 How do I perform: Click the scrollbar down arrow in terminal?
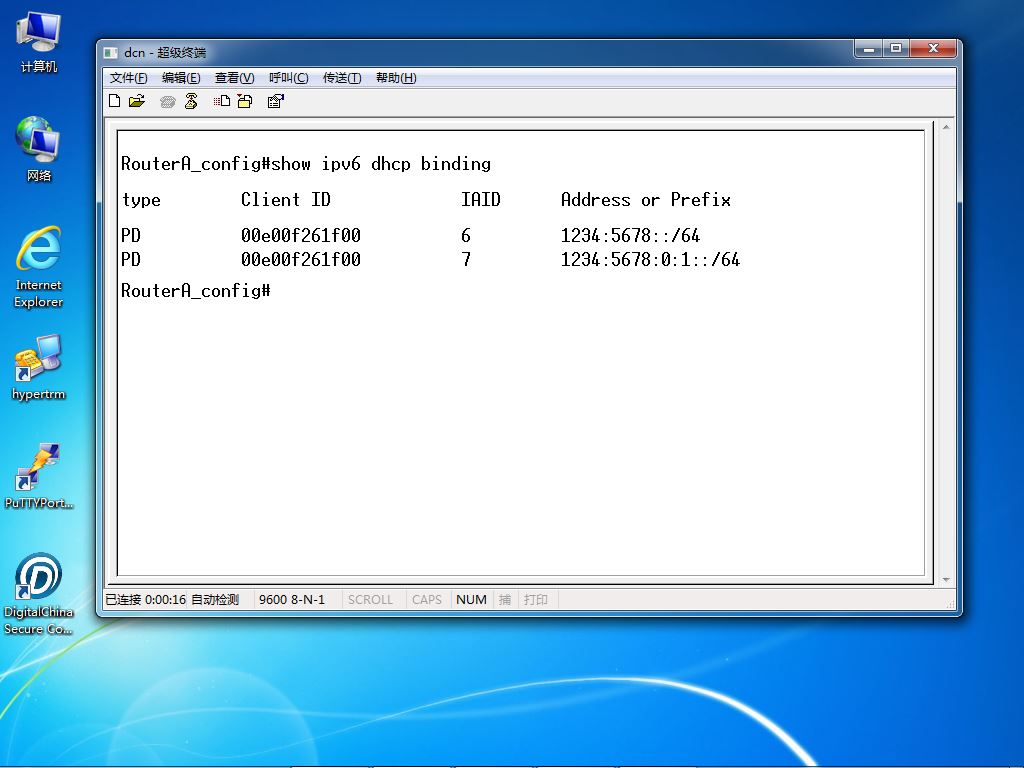pyautogui.click(x=946, y=579)
